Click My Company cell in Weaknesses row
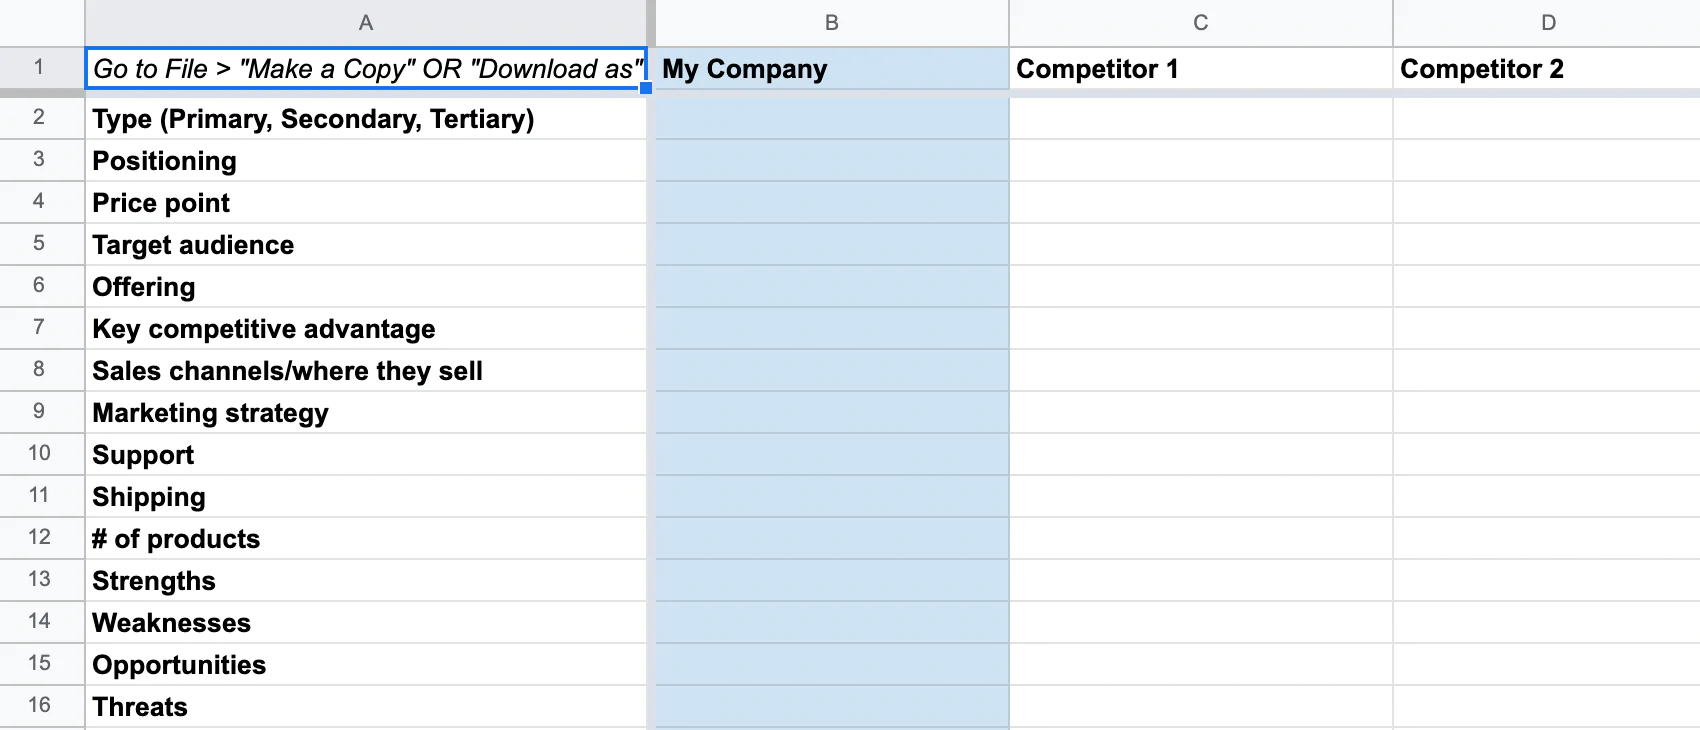The height and width of the screenshot is (730, 1700). pyautogui.click(x=832, y=623)
